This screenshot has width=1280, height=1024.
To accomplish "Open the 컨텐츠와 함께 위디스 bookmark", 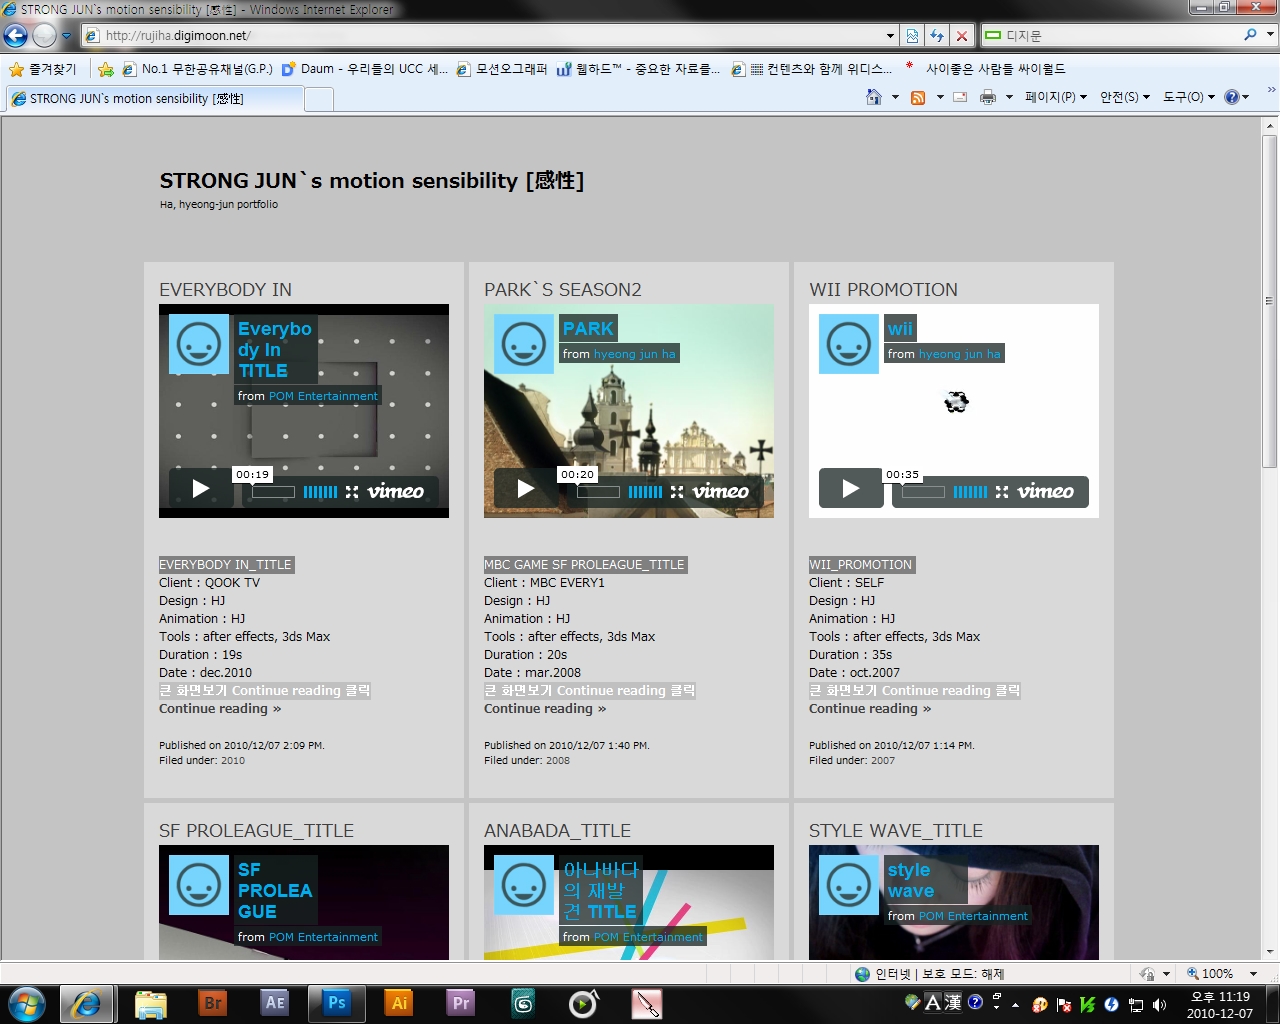I will [812, 69].
